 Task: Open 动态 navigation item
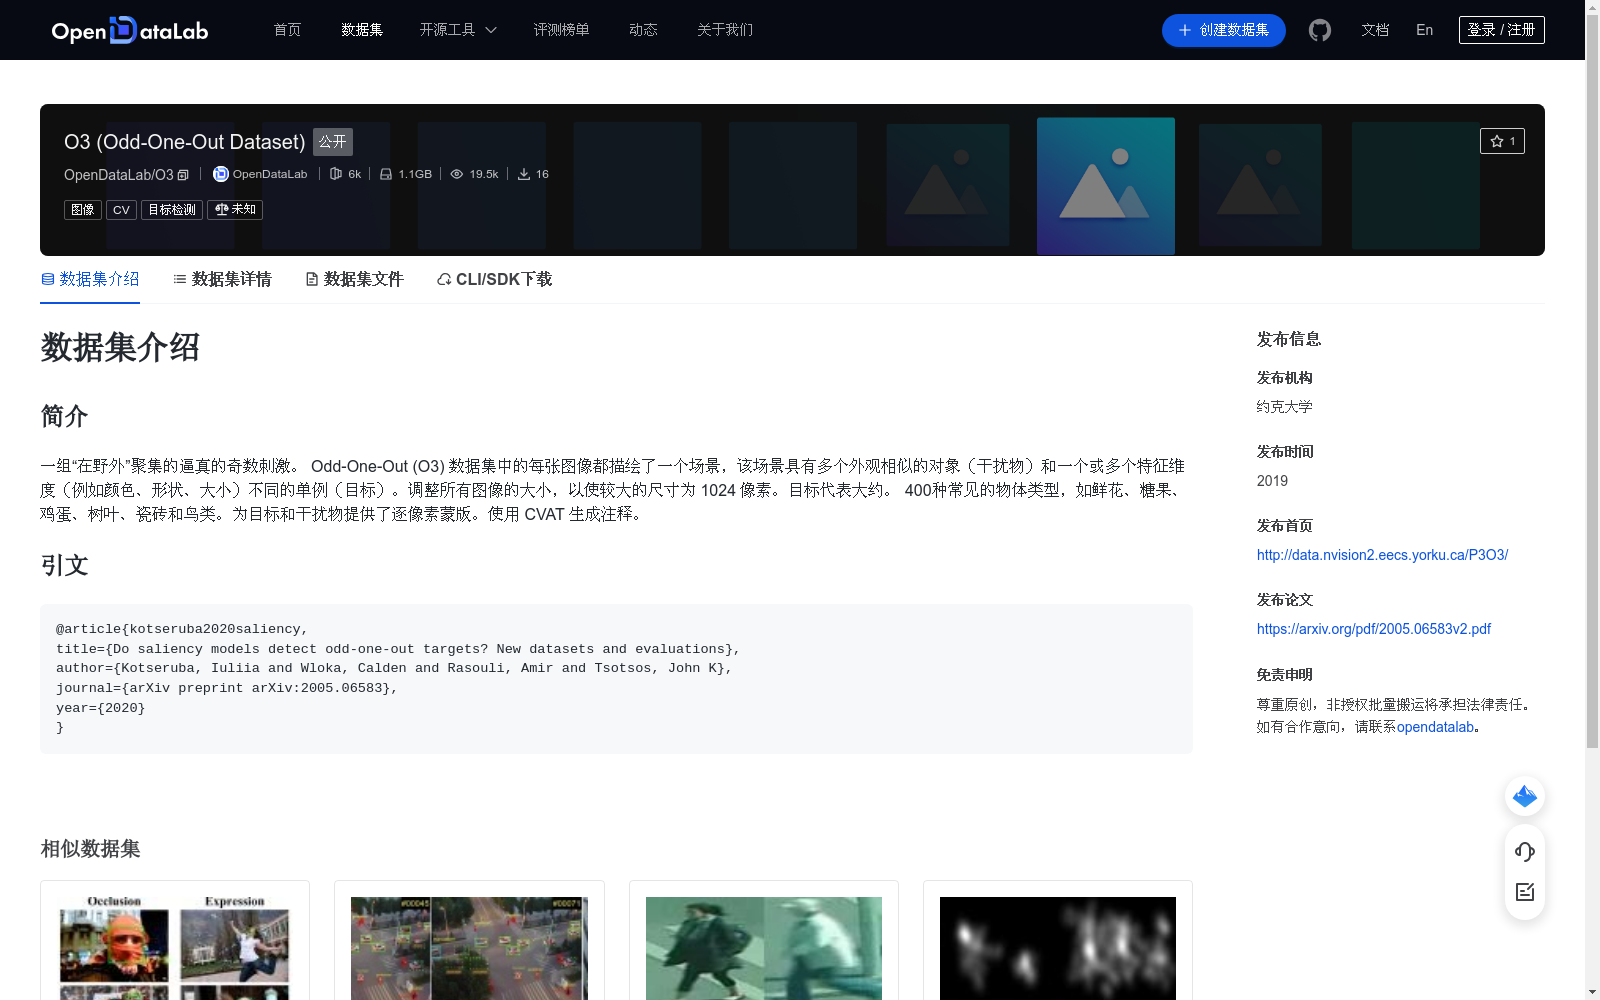click(x=643, y=30)
